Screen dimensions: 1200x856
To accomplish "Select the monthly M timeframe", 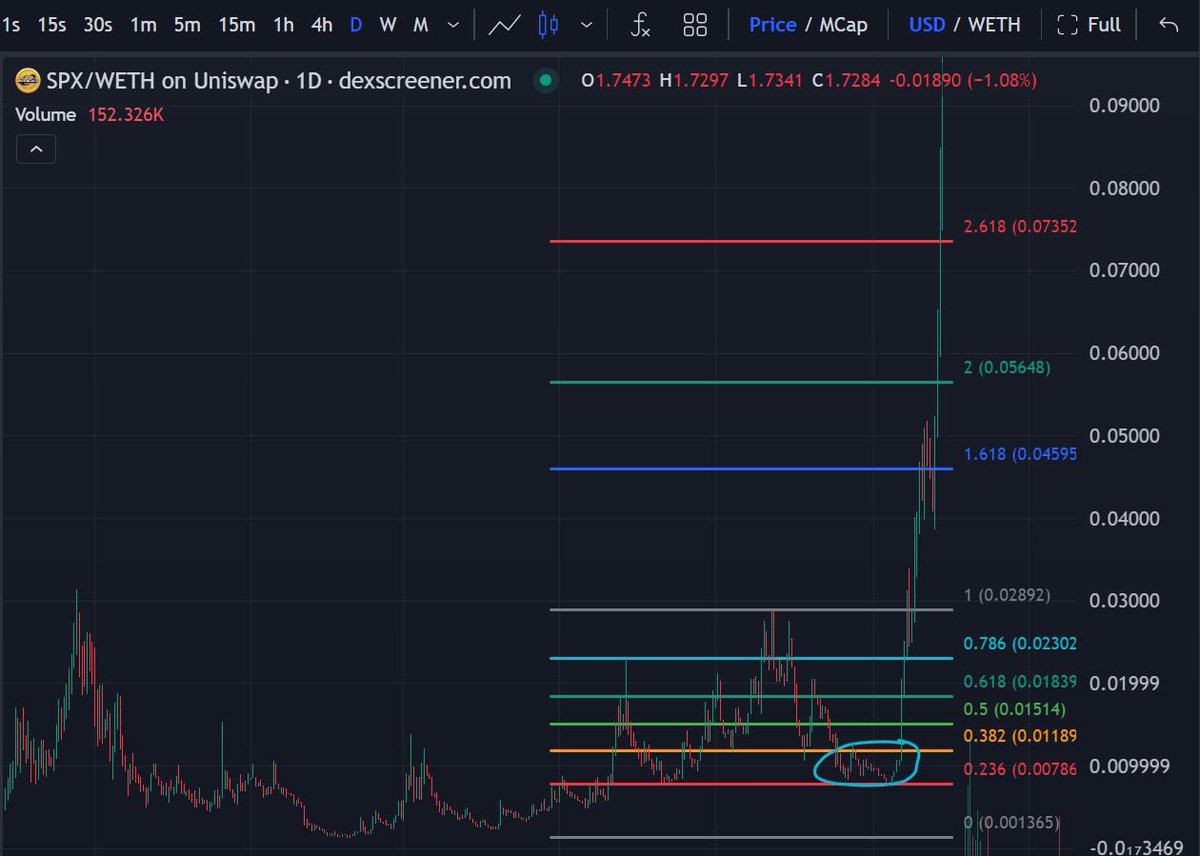I will click(x=421, y=24).
